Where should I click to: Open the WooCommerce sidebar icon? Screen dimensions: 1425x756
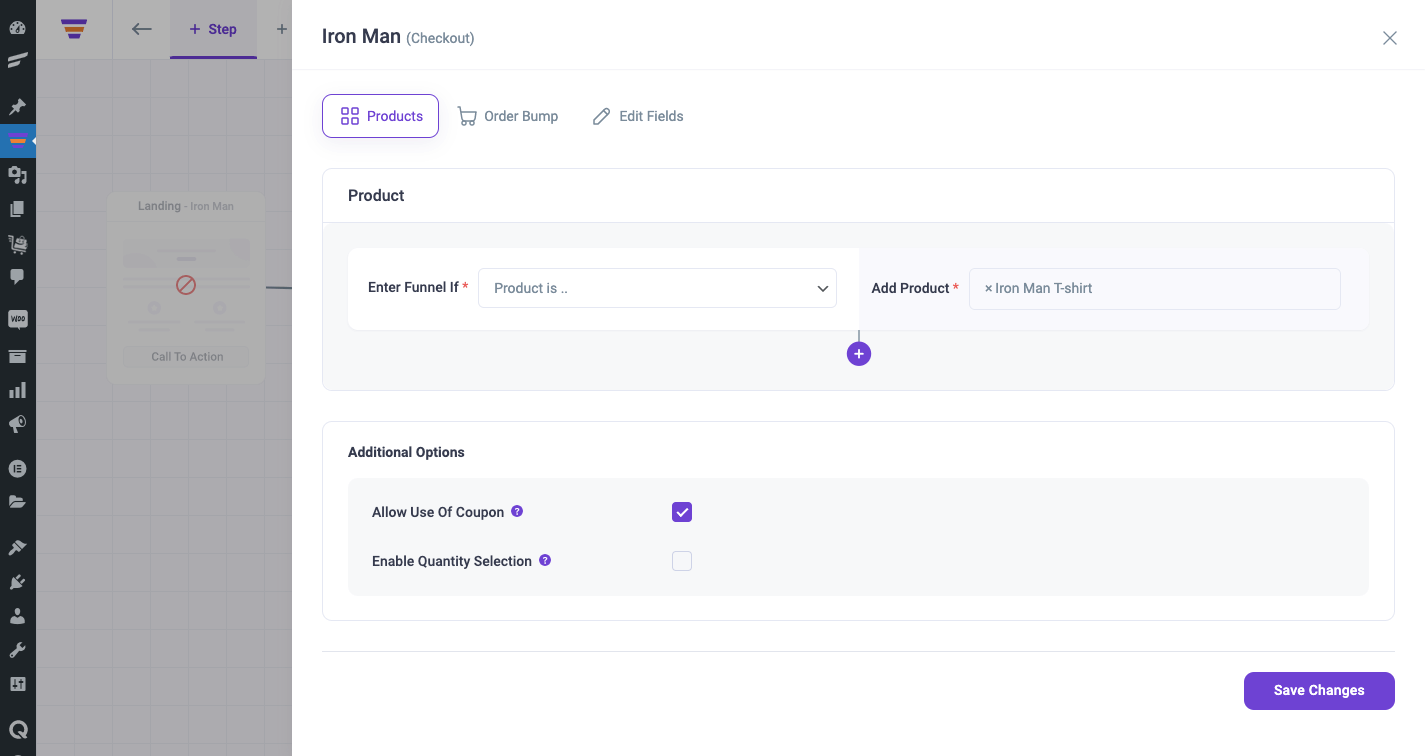(x=17, y=320)
